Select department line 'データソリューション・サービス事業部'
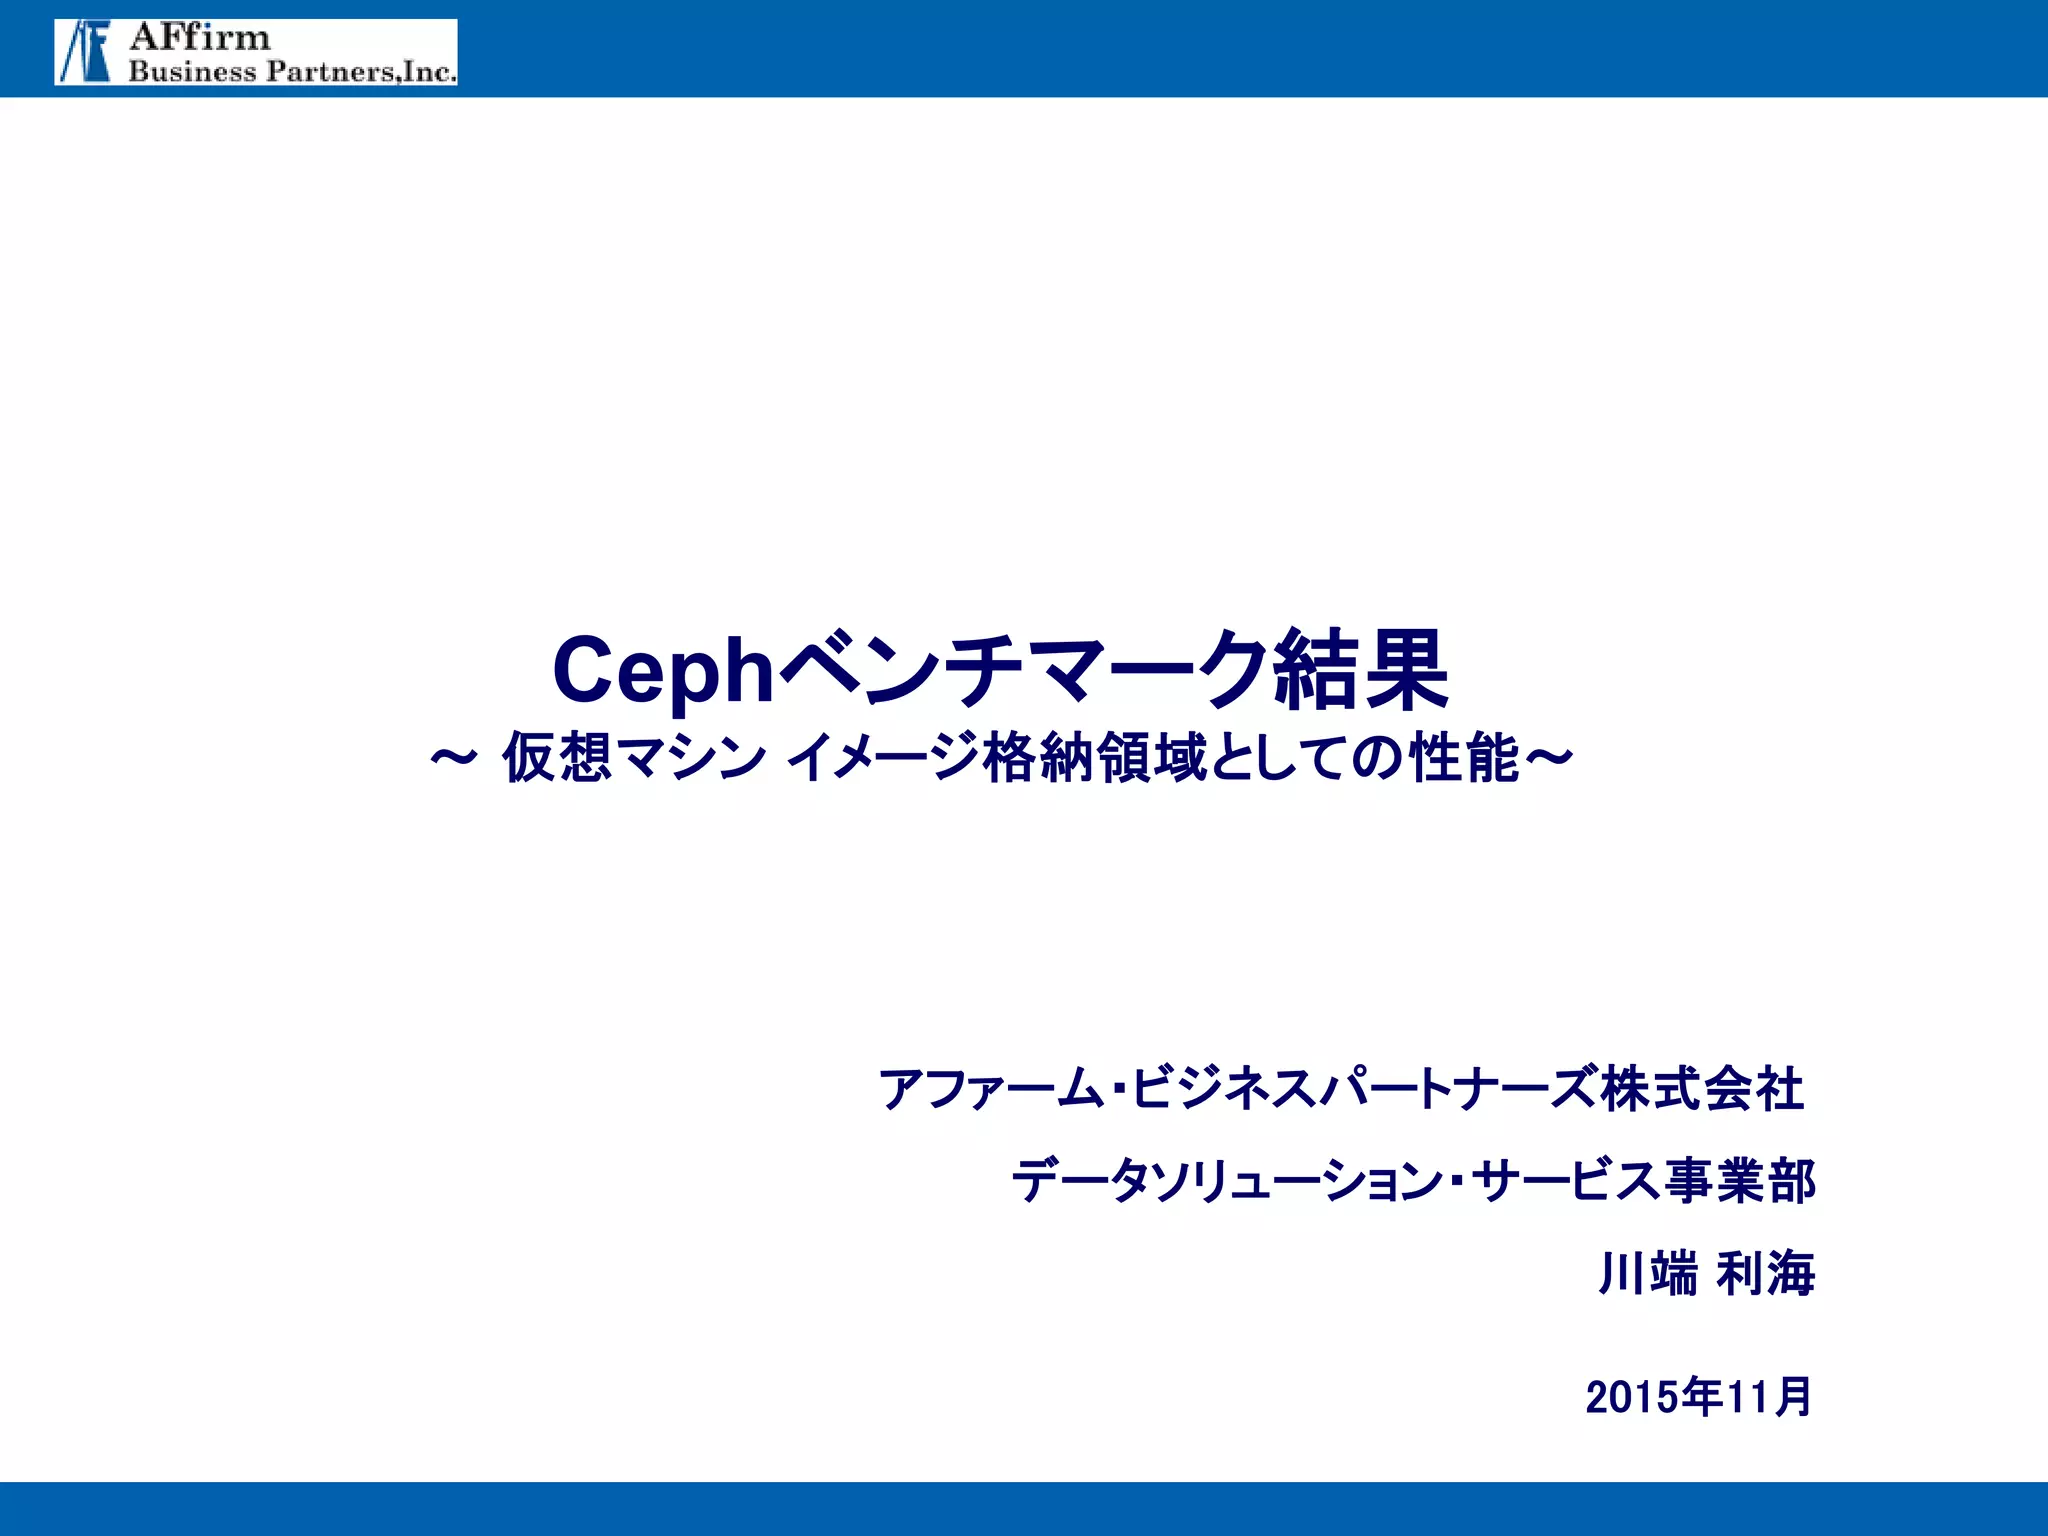 [1412, 1181]
